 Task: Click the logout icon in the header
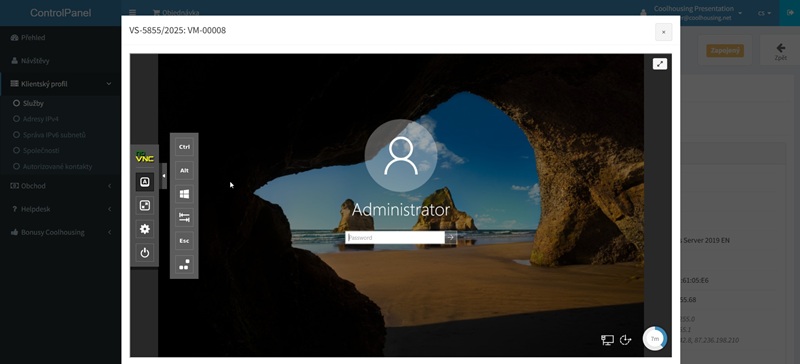click(x=790, y=13)
